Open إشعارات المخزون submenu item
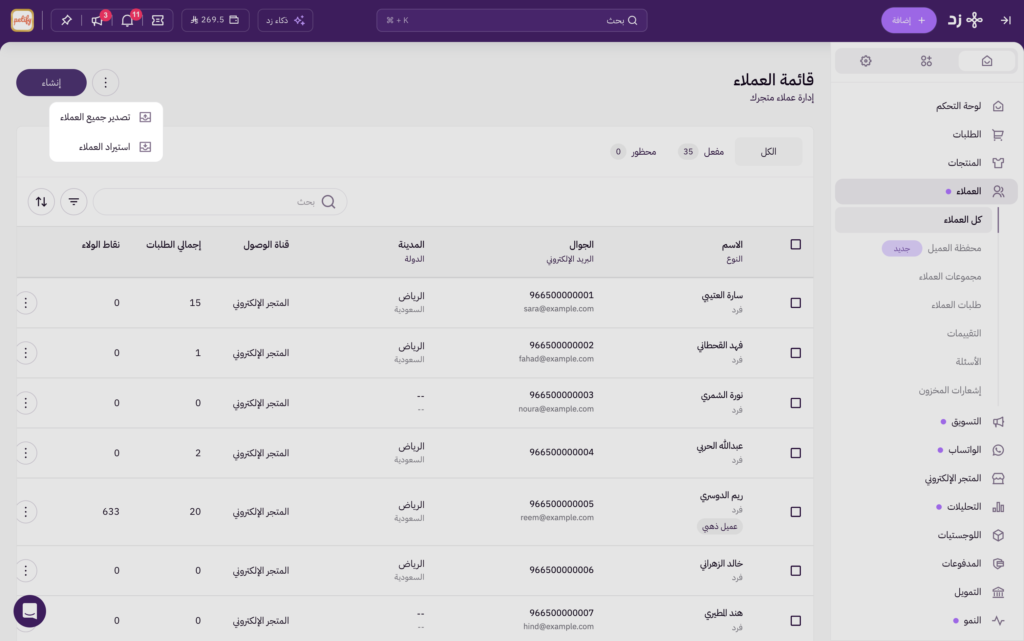This screenshot has width=1024, height=641. pyautogui.click(x=950, y=390)
